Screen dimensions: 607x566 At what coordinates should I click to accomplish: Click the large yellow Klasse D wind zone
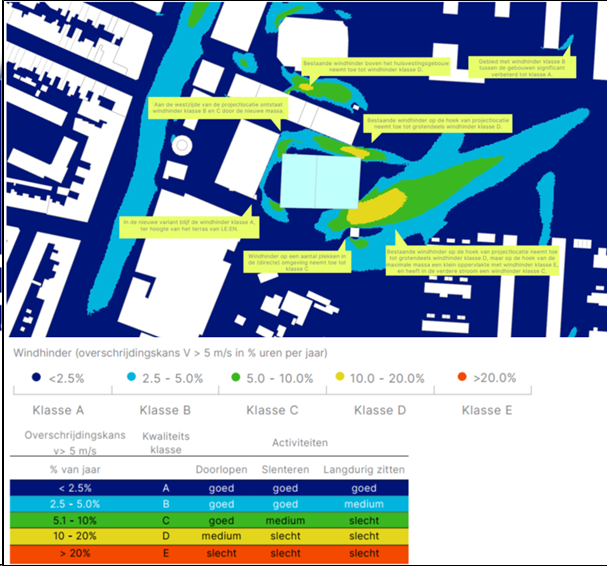point(376,207)
